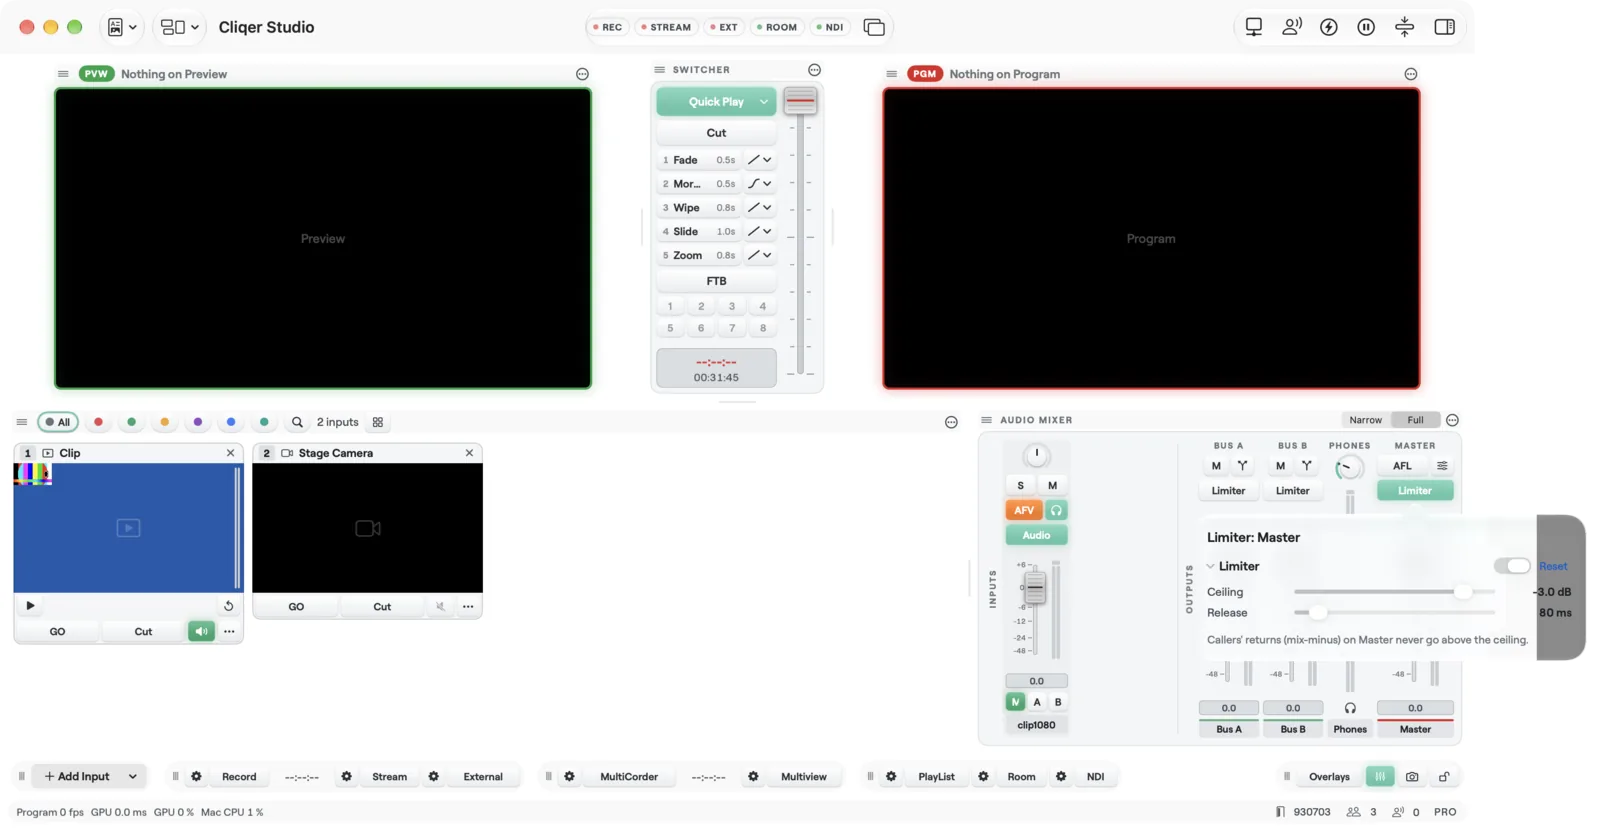This screenshot has width=1600, height=829.
Task: Open the Program panel options ellipsis
Action: pos(1410,74)
